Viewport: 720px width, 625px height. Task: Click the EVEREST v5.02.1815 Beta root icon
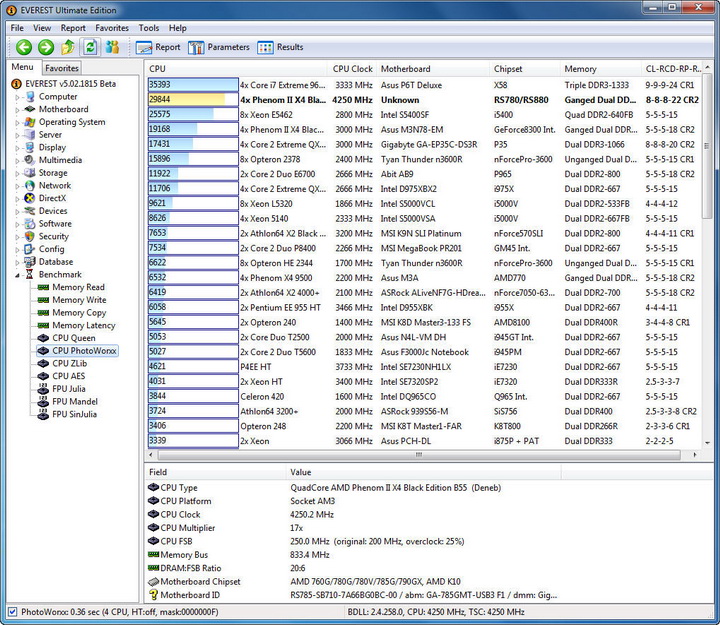[x=16, y=84]
